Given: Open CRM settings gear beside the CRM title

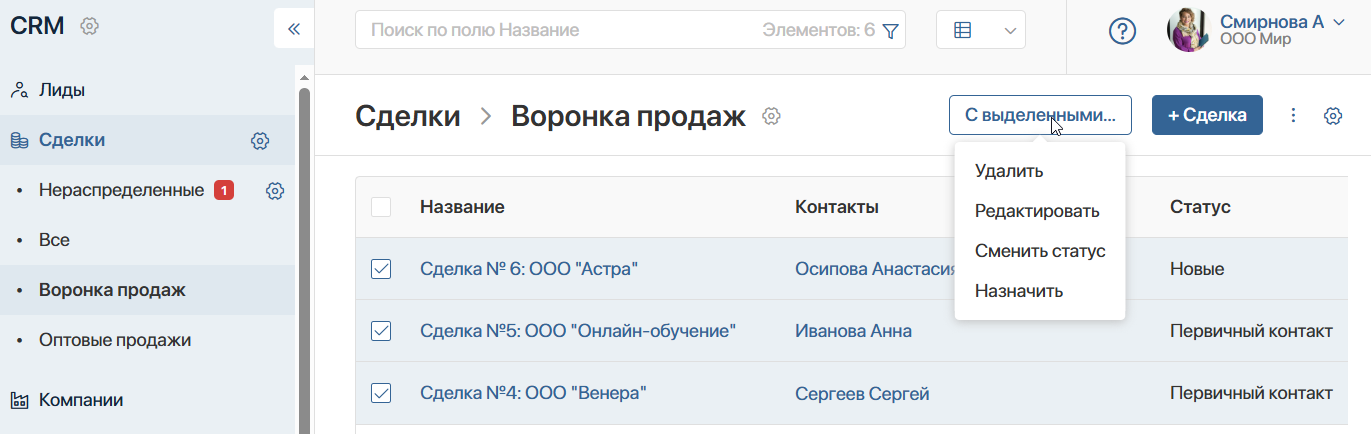Looking at the screenshot, I should [89, 27].
